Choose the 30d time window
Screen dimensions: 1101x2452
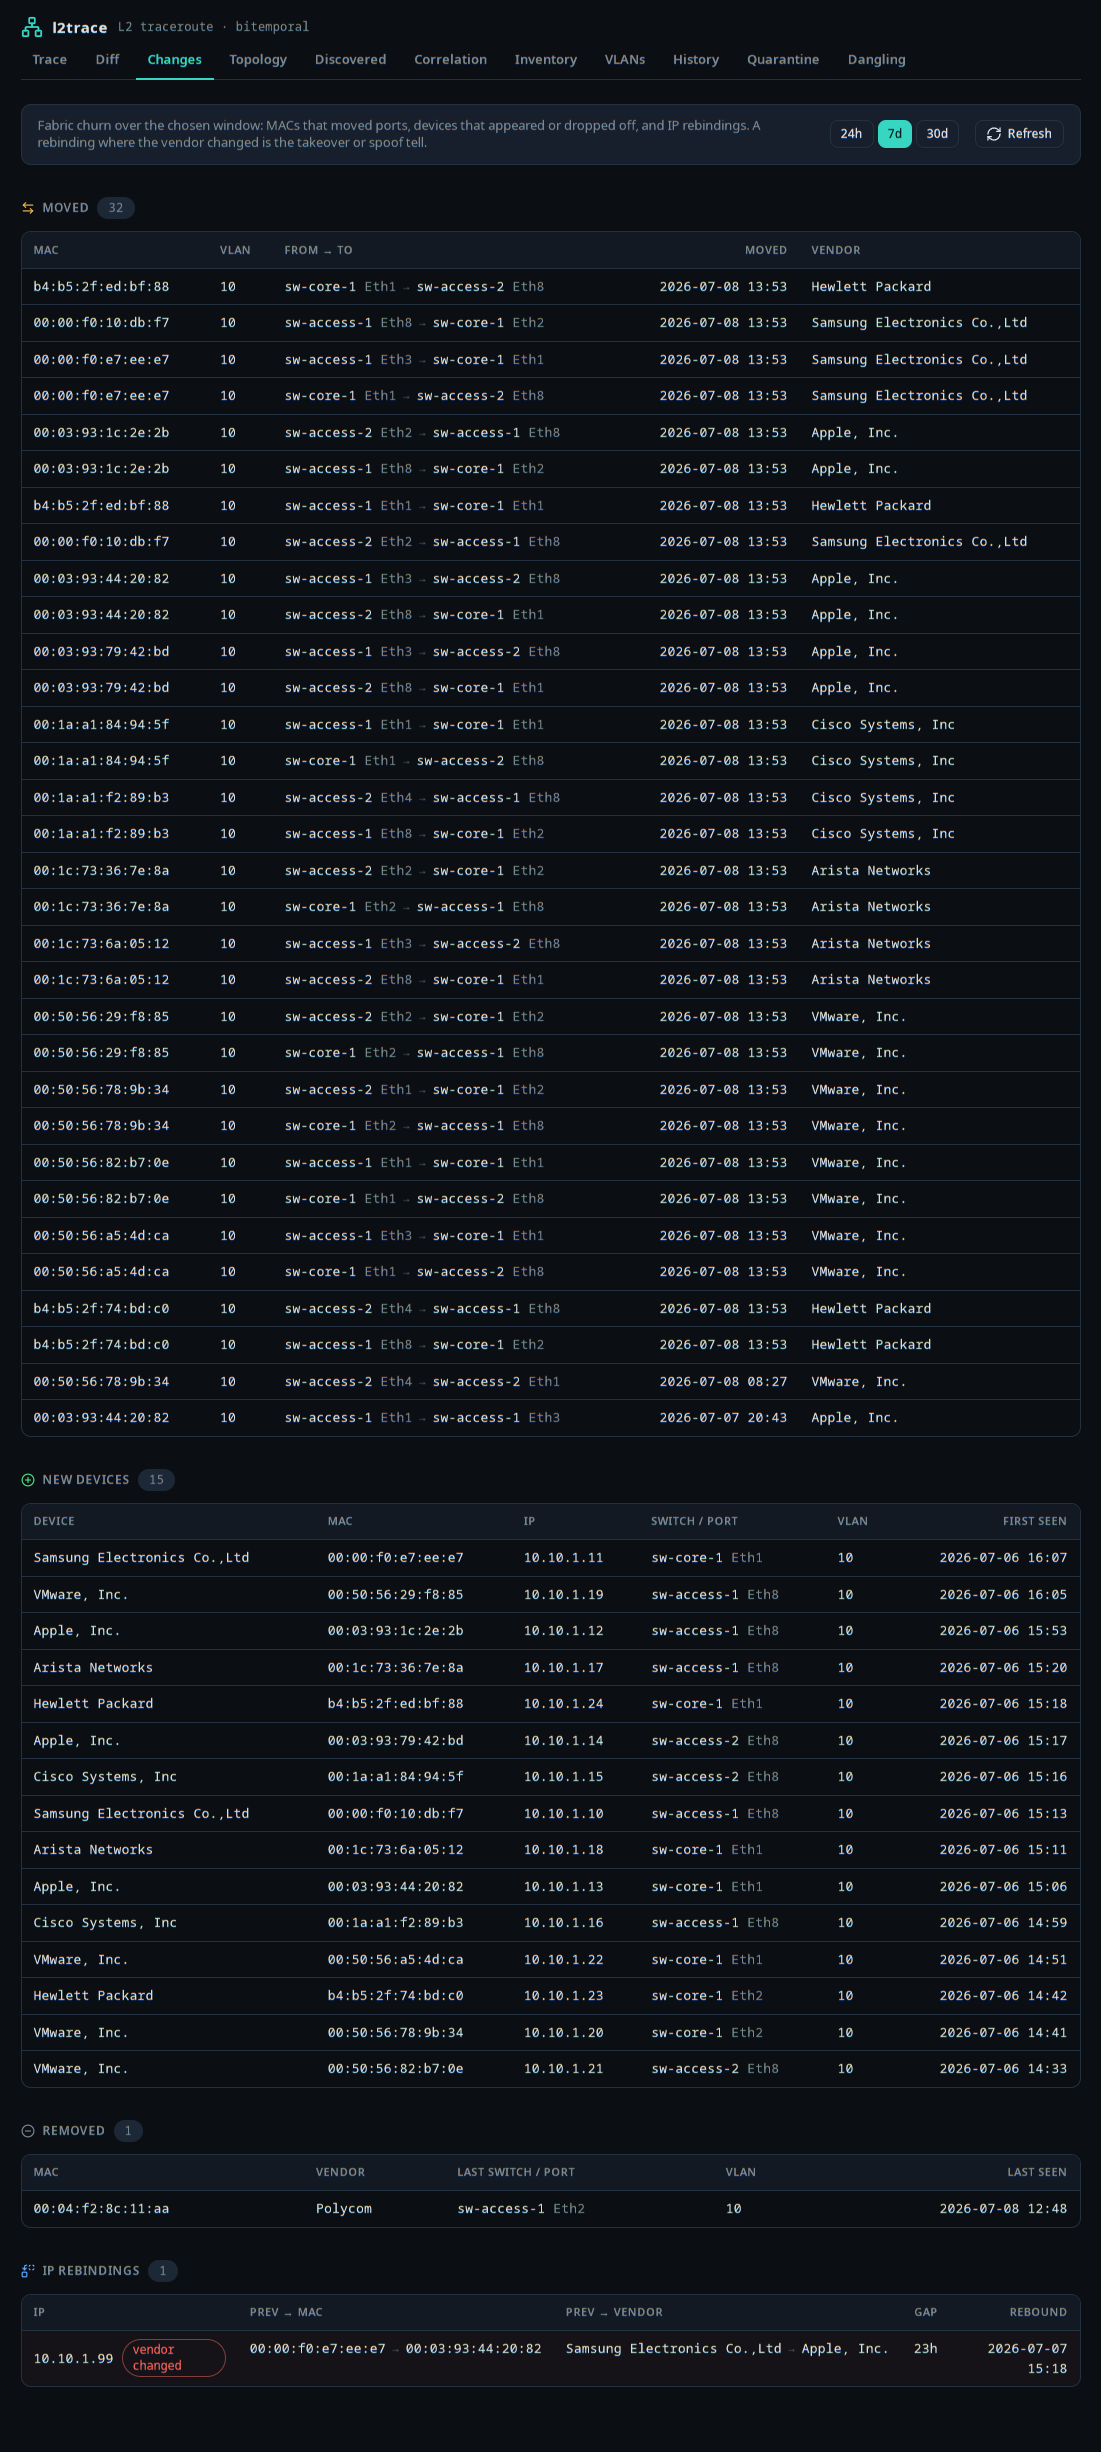point(937,134)
